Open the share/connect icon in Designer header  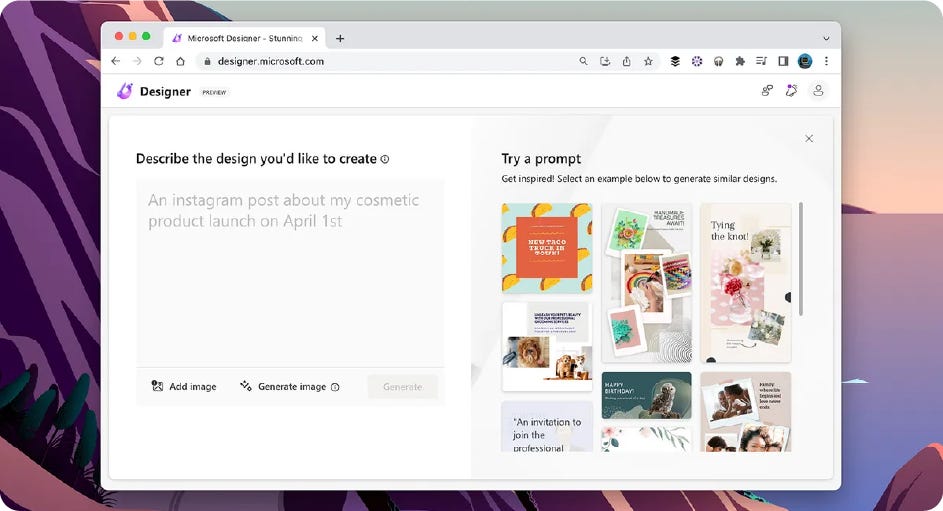point(767,91)
